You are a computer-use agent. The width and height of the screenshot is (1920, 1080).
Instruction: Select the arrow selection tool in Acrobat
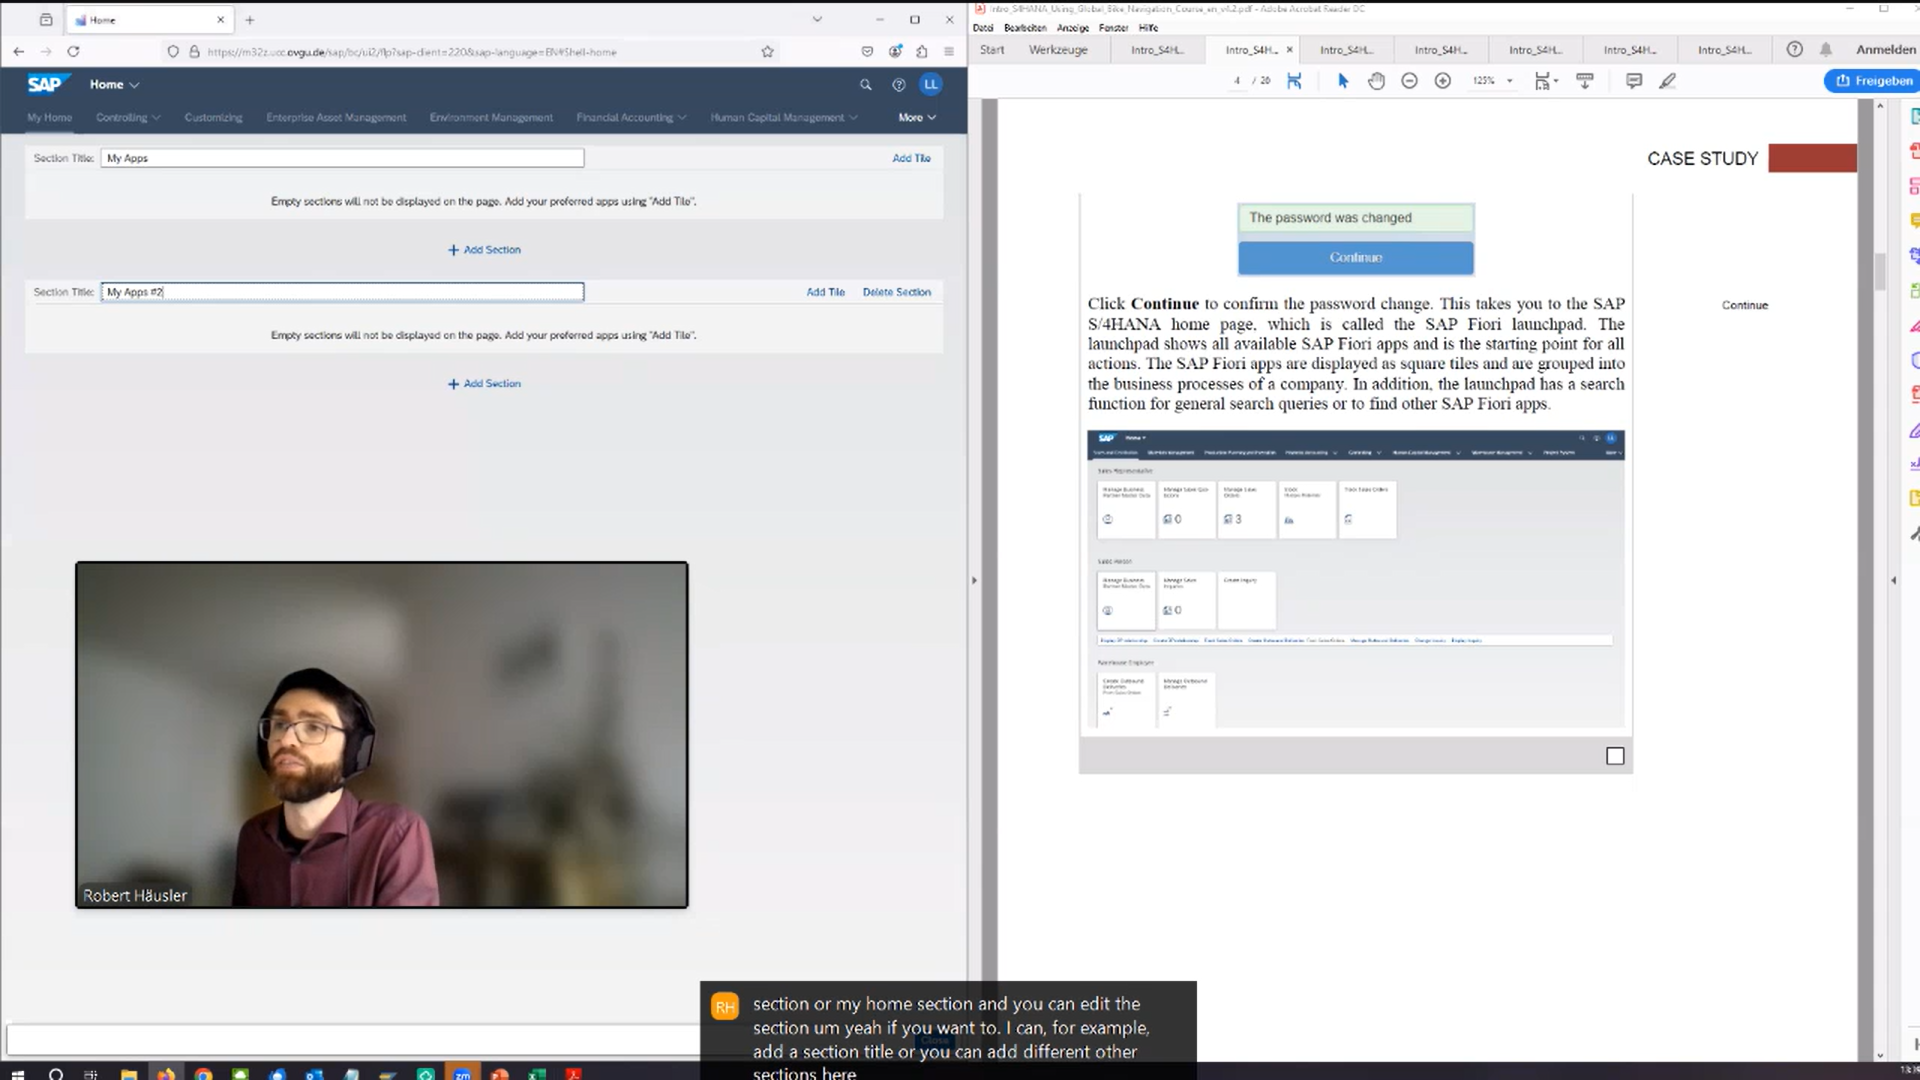(x=1343, y=81)
